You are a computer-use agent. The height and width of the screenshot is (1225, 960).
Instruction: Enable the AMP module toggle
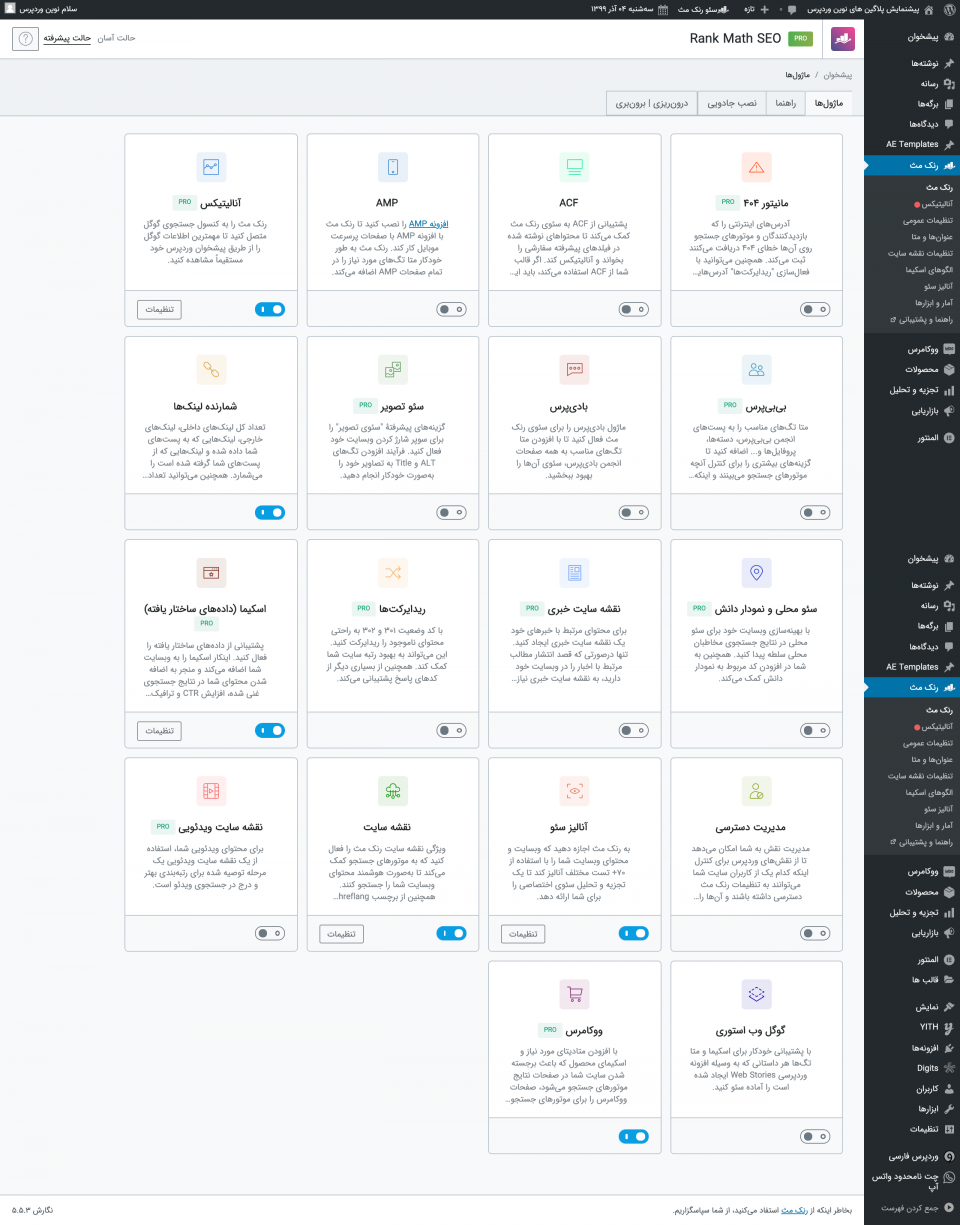pyautogui.click(x=451, y=310)
